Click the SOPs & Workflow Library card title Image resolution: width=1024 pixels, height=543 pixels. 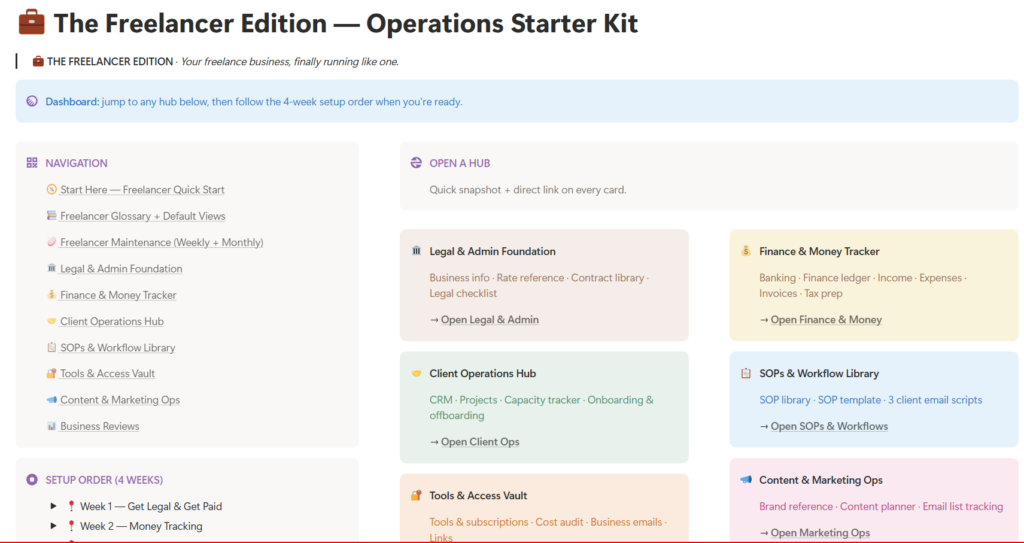pyautogui.click(x=819, y=374)
